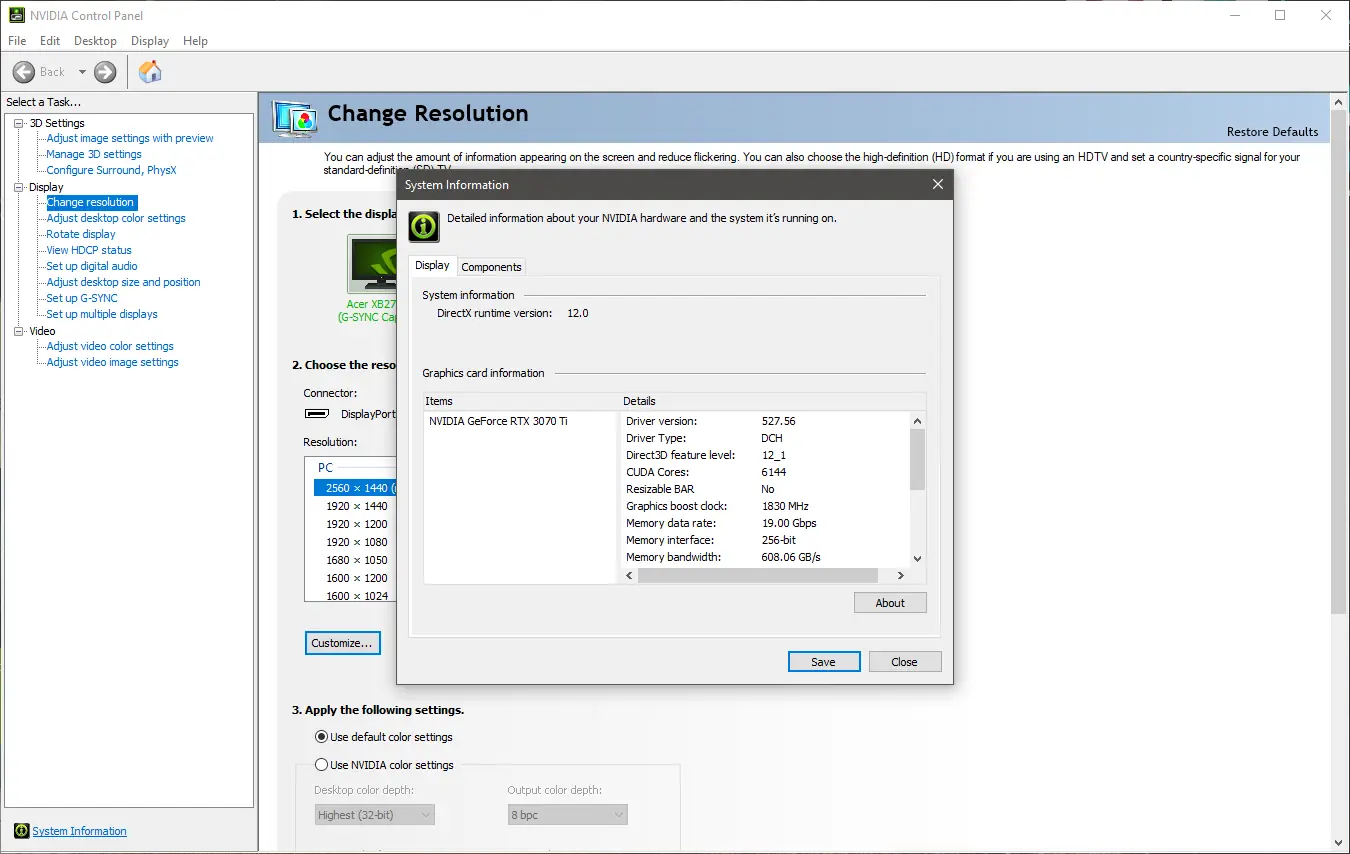Open Configure Surround, PhysX

click(x=111, y=170)
